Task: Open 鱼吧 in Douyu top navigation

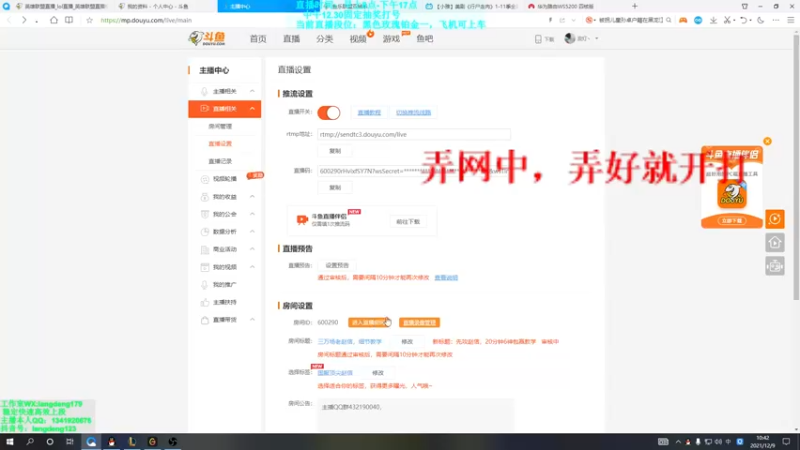Action: click(x=424, y=39)
